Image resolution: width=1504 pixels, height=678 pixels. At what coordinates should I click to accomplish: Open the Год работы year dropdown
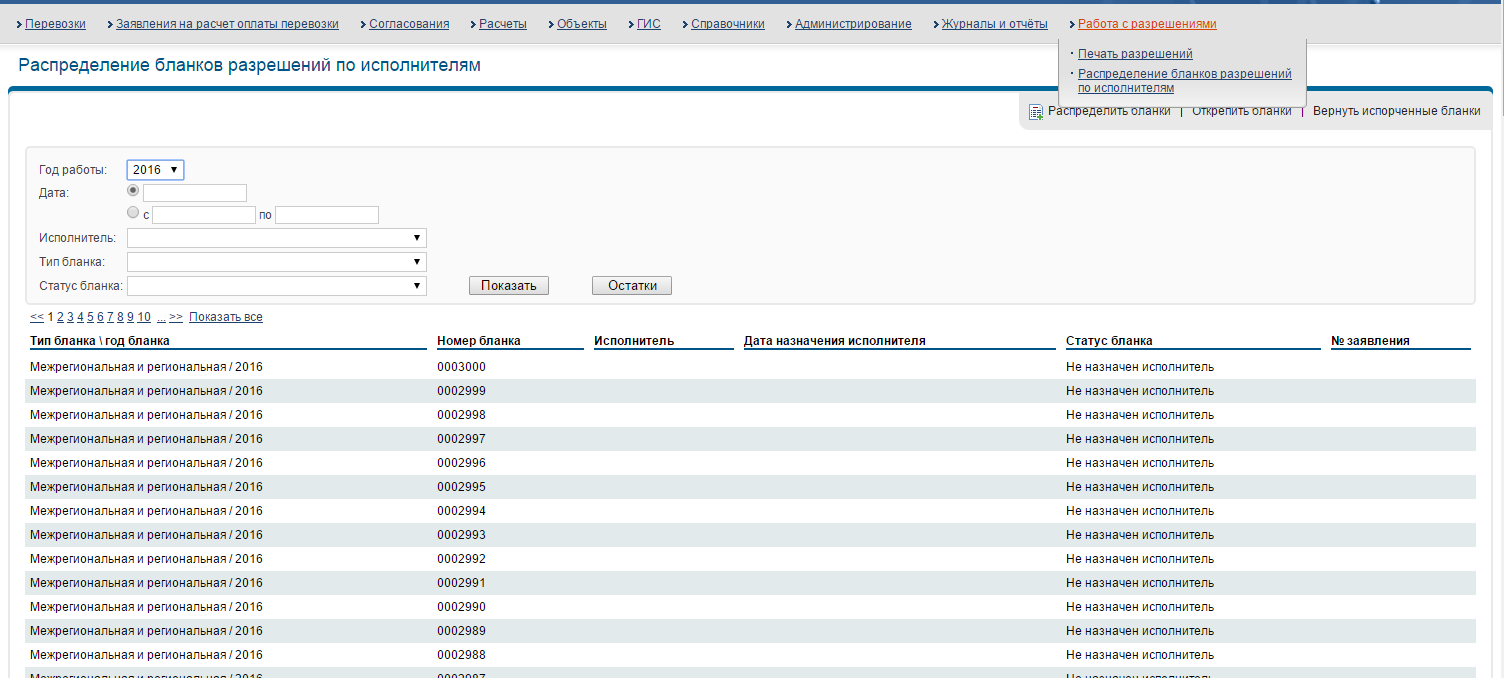[x=155, y=170]
